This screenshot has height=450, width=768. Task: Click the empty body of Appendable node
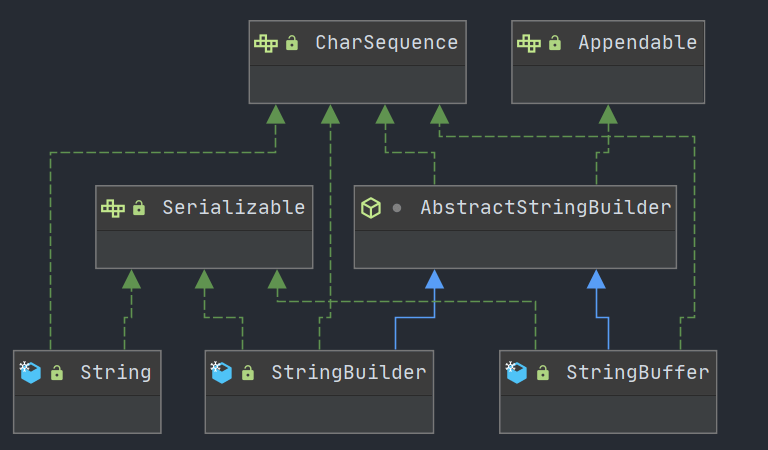(608, 83)
